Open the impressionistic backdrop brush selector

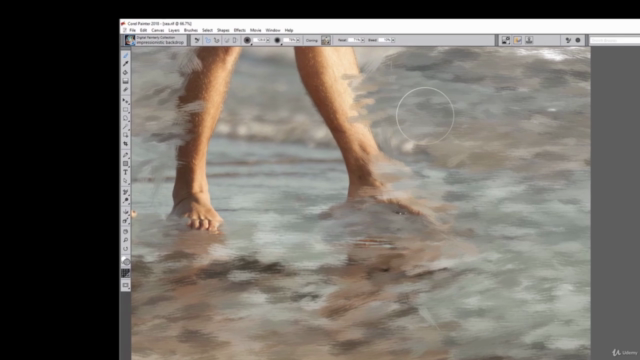tap(155, 40)
